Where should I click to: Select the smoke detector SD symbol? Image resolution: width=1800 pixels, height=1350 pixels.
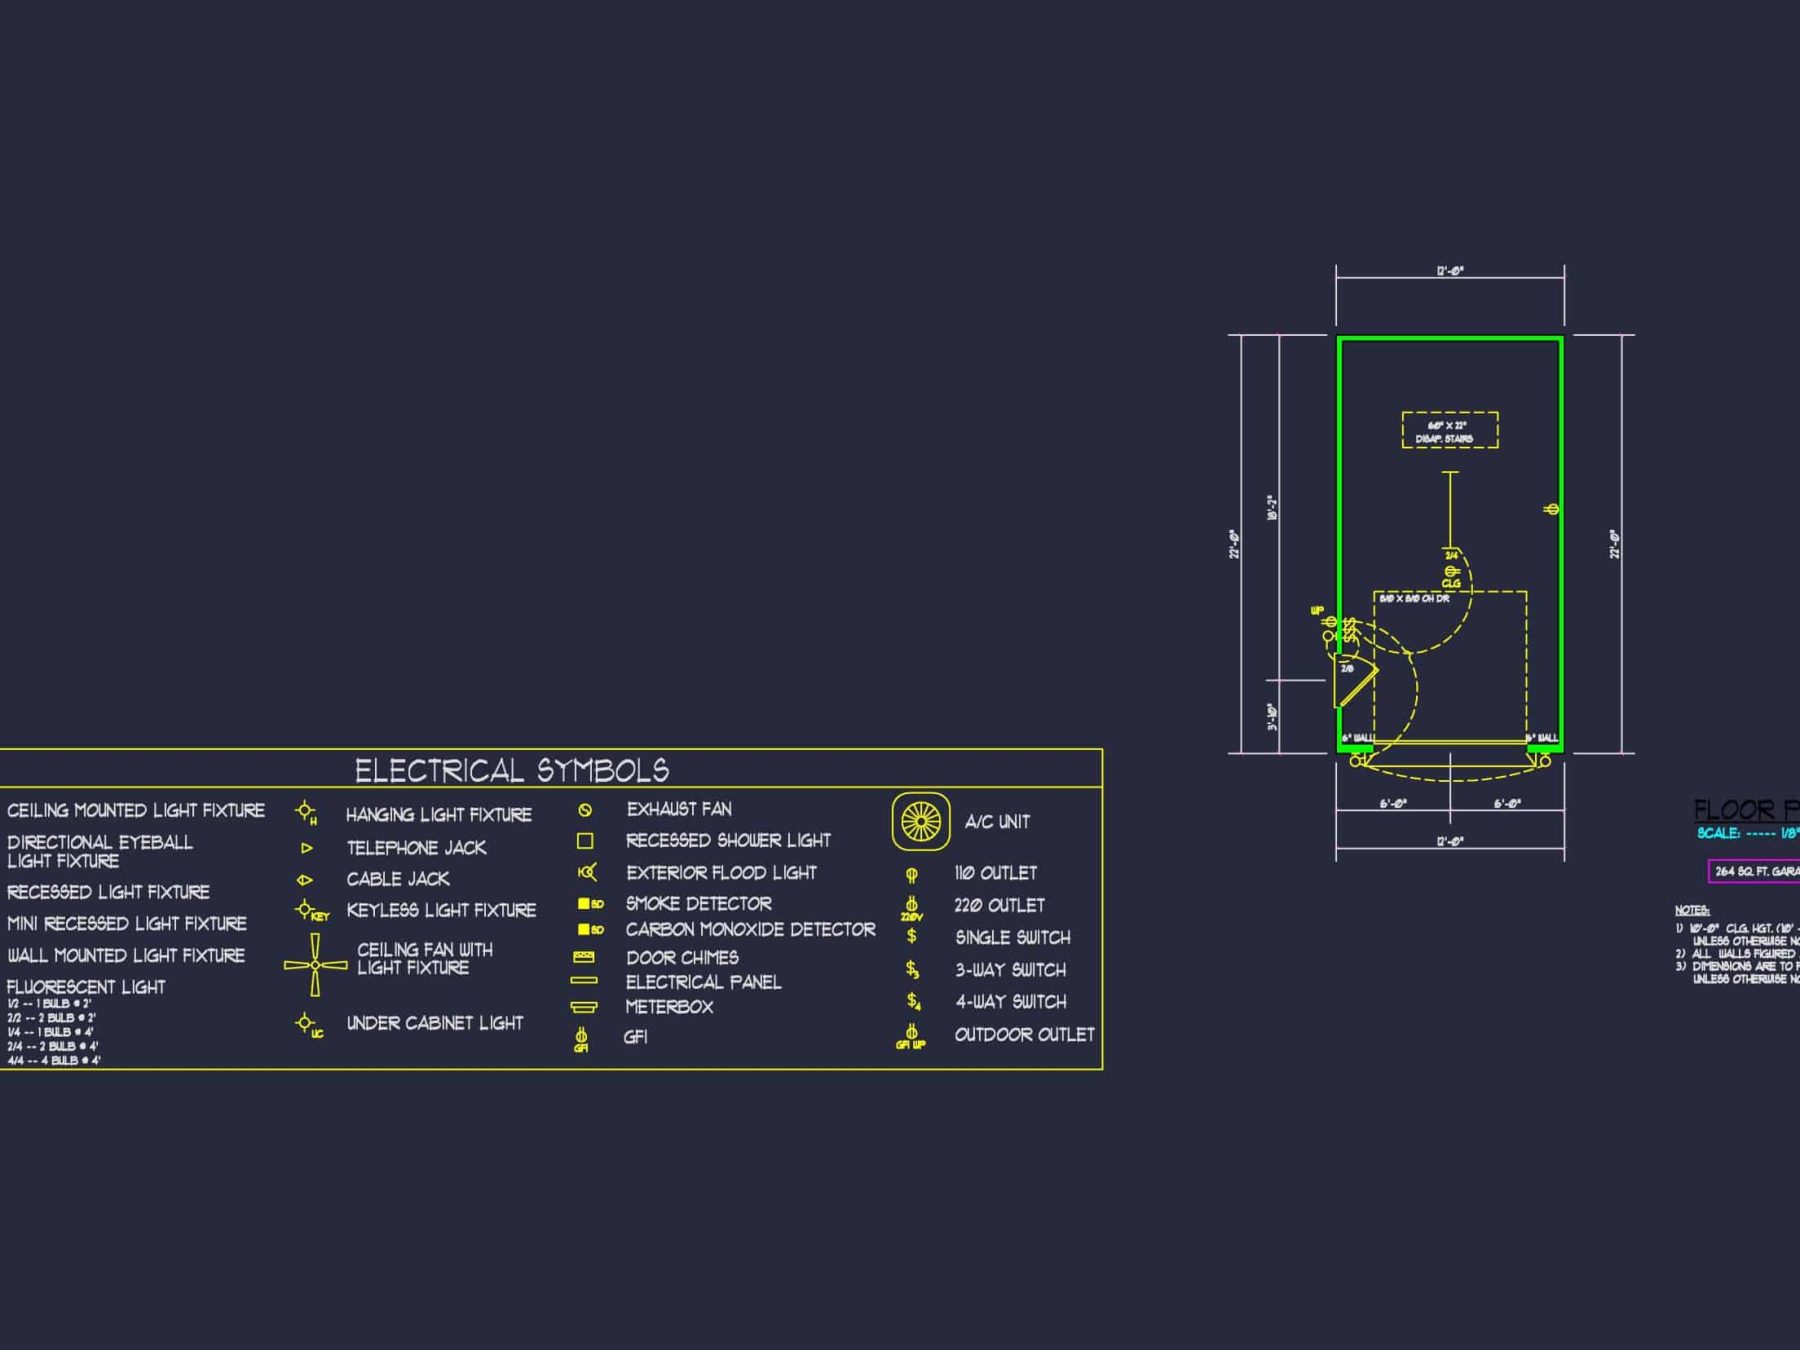click(x=590, y=904)
